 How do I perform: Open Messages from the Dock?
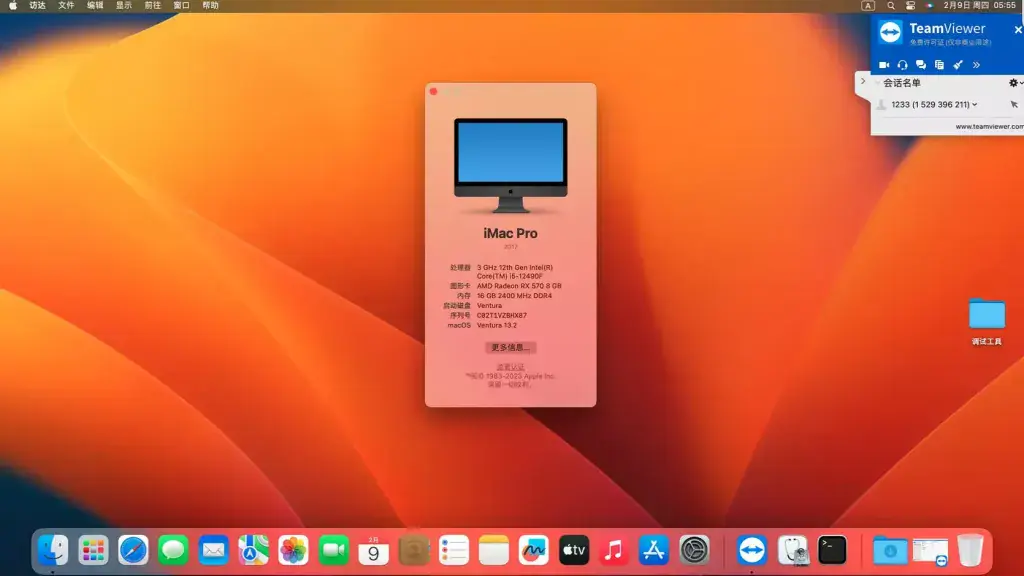point(173,550)
